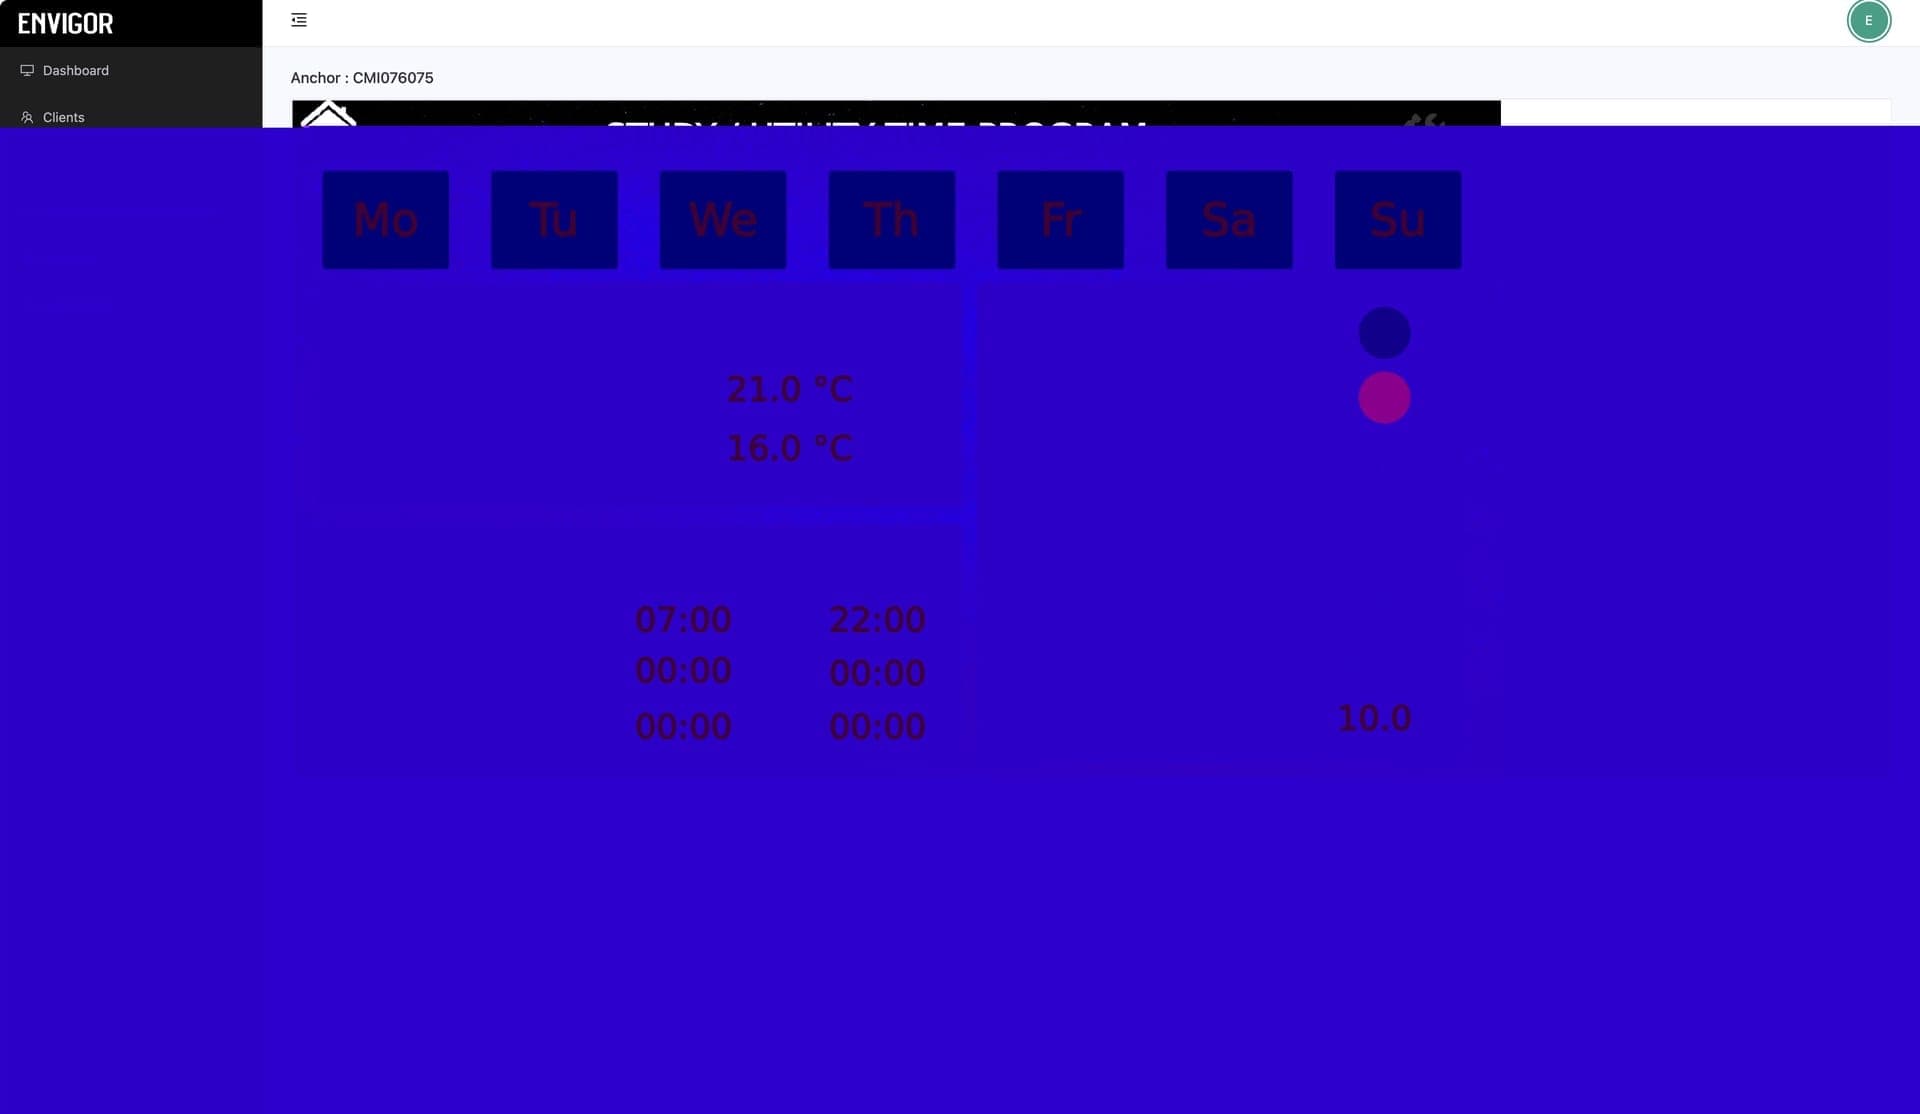Screen dimensions: 1920x1114
Task: Select the Mo day button
Action: click(386, 219)
